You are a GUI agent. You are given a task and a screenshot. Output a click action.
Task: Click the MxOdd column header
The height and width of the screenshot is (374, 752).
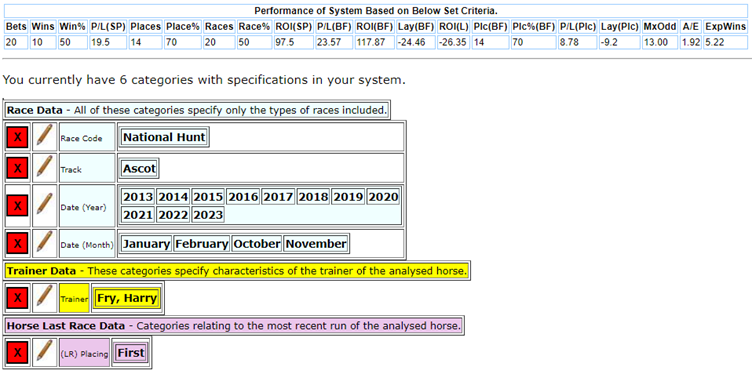coord(660,26)
